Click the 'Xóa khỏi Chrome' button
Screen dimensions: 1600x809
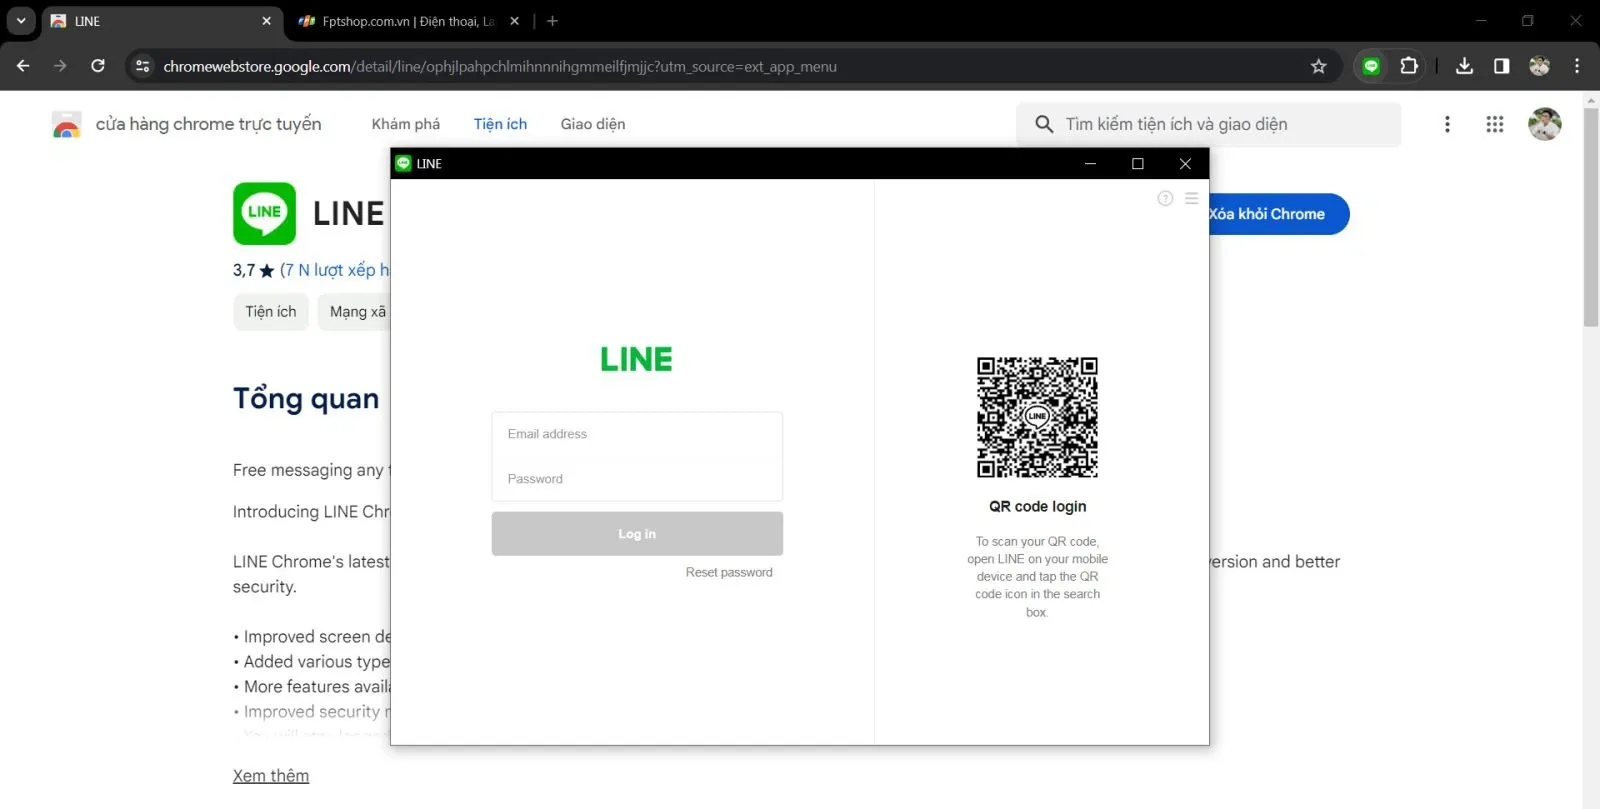tap(1278, 214)
